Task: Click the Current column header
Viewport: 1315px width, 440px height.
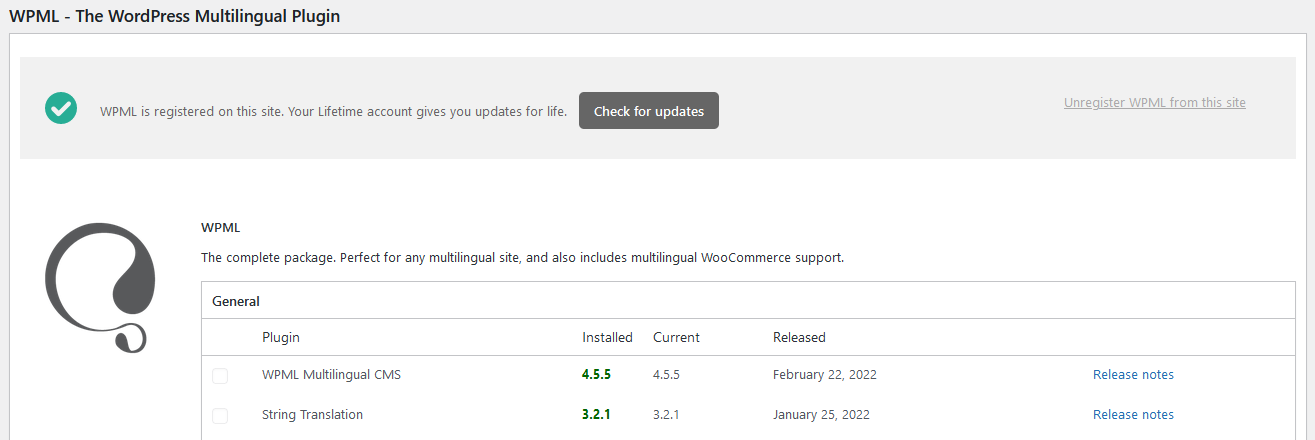Action: click(x=676, y=337)
